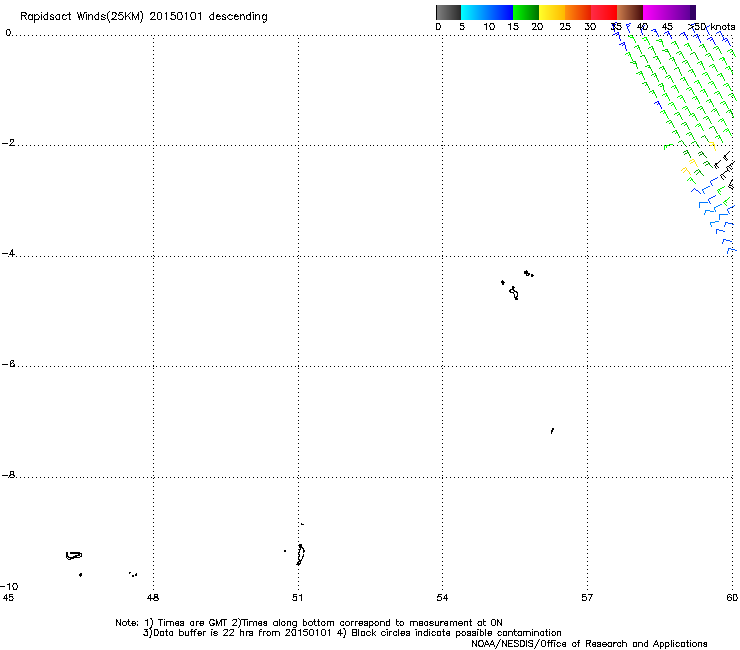Image resolution: width=740 pixels, height=650 pixels.
Task: Click the note line starting 'Note: 1) Times are GMT'
Action: 309,623
